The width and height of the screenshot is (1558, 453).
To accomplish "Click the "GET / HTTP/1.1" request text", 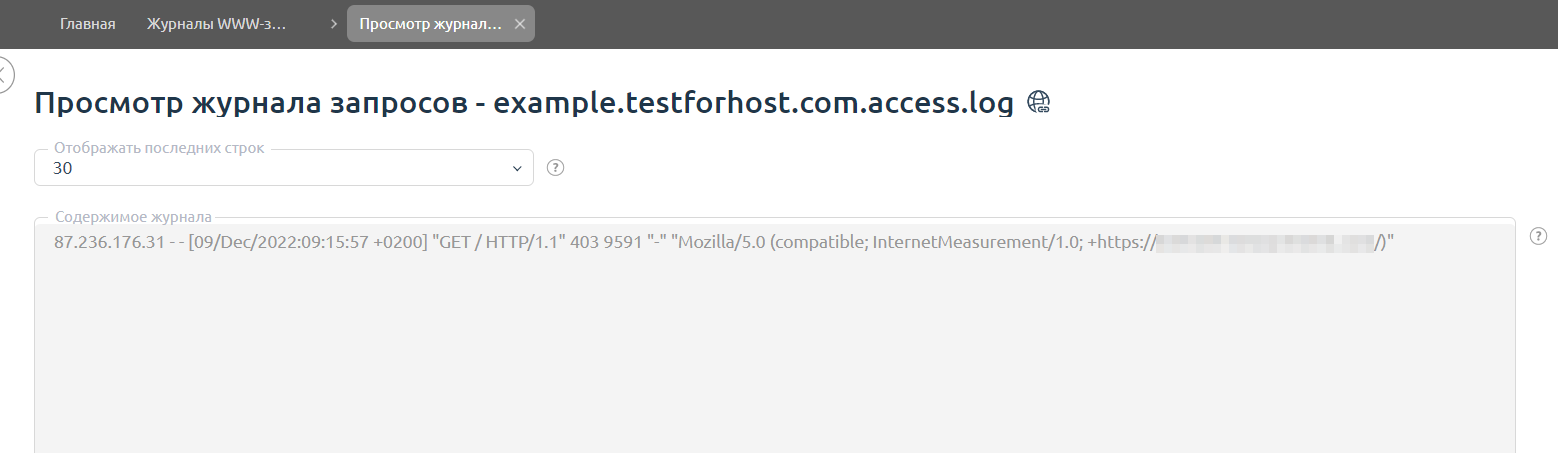I will (x=496, y=242).
